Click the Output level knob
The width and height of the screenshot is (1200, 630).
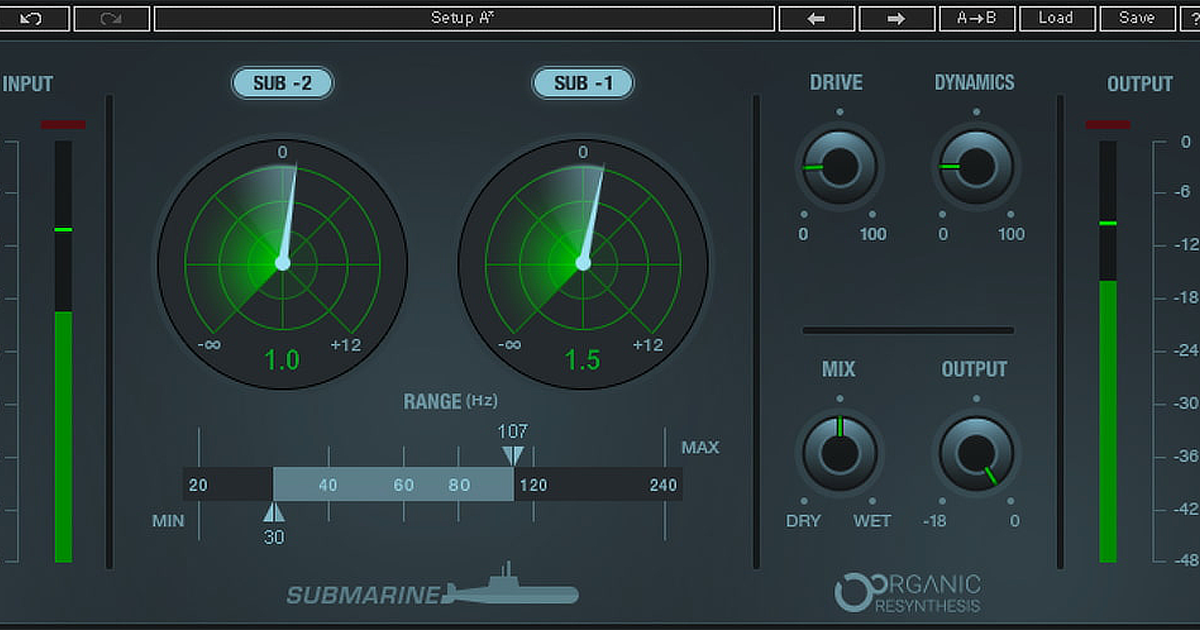click(x=976, y=453)
